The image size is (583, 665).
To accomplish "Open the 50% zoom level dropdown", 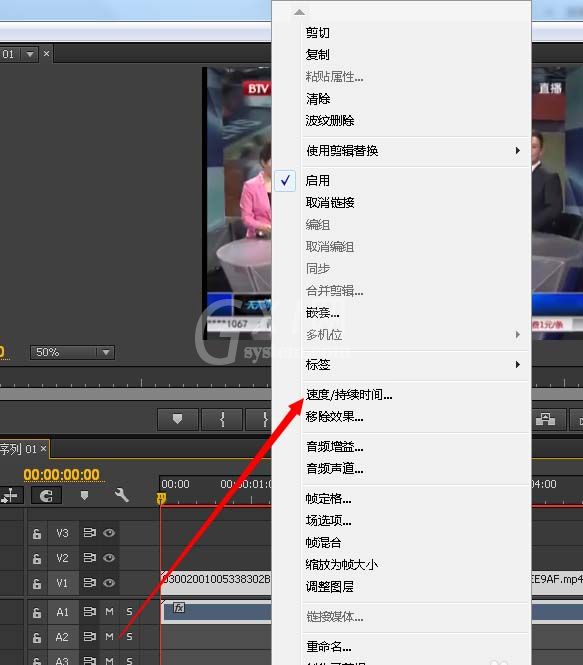I will (x=72, y=352).
